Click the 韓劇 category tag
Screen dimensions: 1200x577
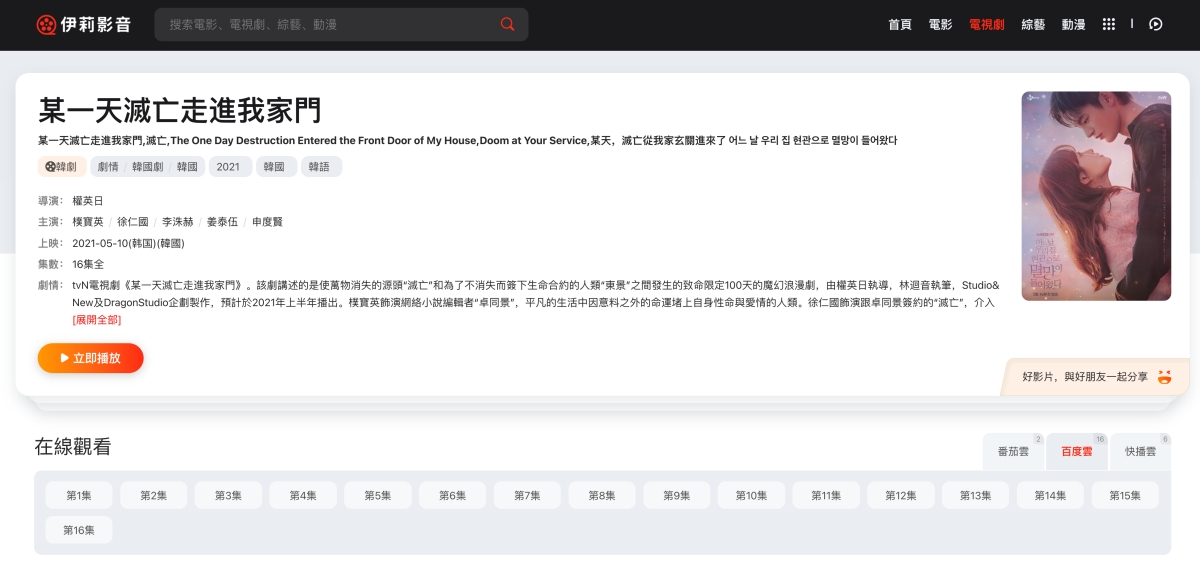point(62,167)
